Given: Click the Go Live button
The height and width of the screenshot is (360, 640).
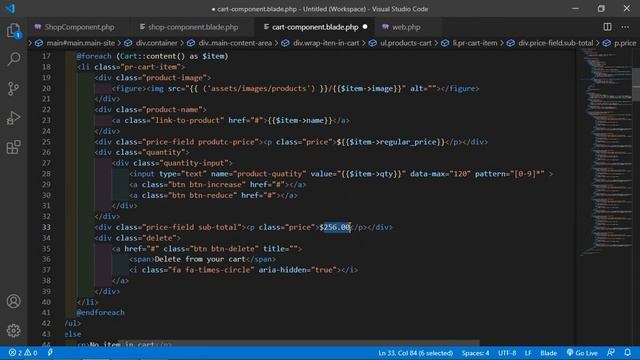Looking at the screenshot, I should (x=582, y=353).
